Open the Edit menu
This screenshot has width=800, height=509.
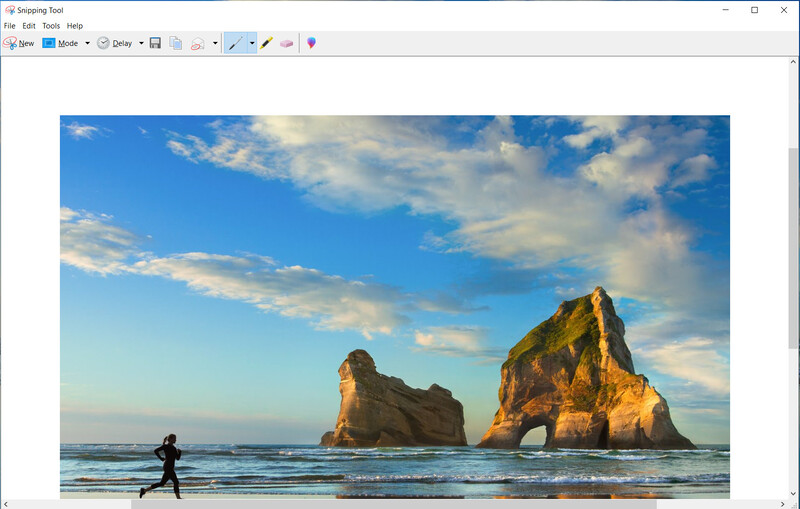29,26
